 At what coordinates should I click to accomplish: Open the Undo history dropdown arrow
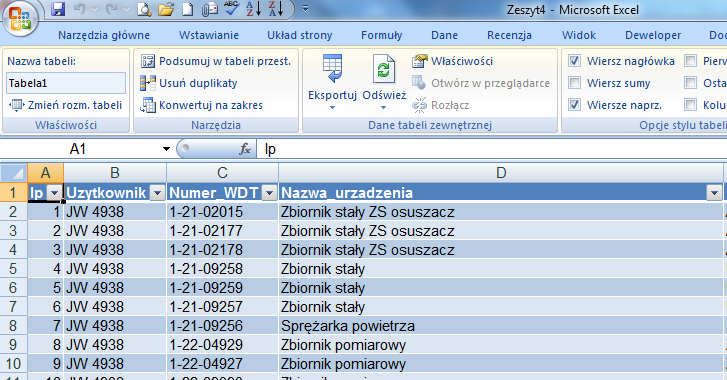[x=95, y=9]
